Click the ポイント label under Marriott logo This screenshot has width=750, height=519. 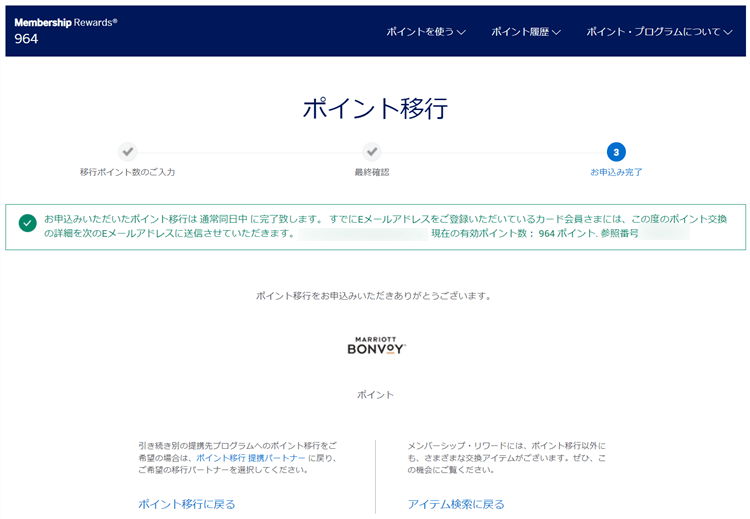pos(375,395)
